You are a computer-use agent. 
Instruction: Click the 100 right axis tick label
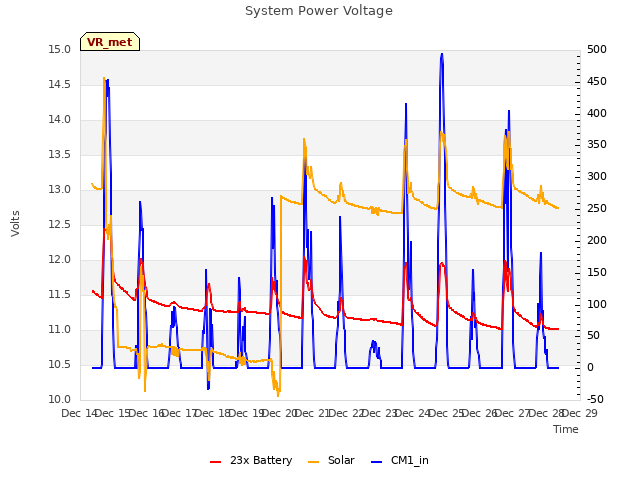click(x=597, y=304)
